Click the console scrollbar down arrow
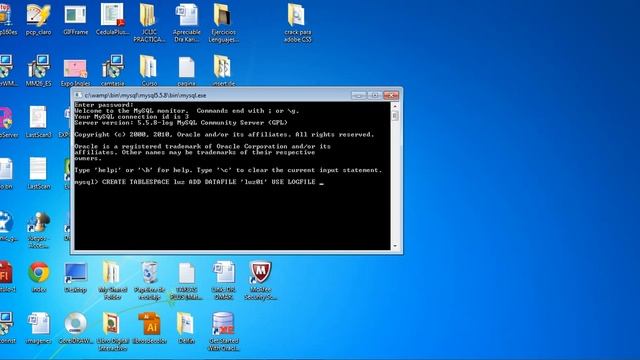Viewport: 640px width, 360px height. click(395, 246)
